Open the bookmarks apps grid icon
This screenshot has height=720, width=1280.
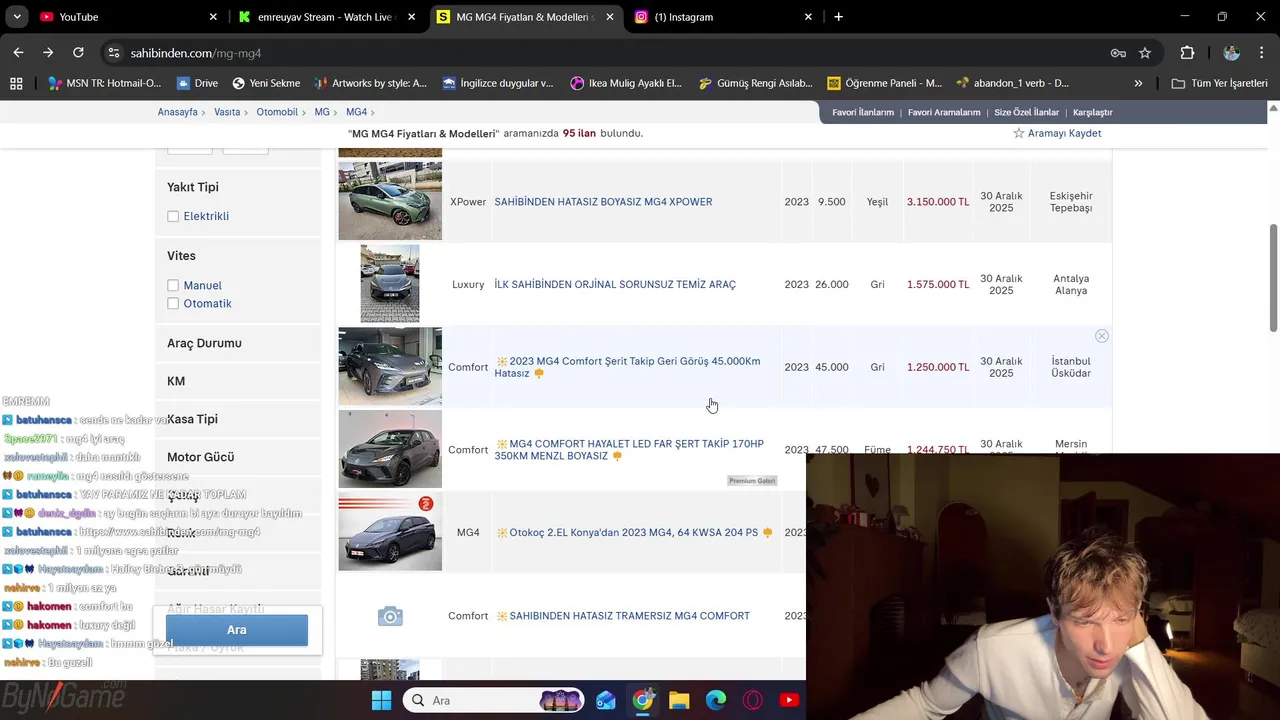pos(16,83)
